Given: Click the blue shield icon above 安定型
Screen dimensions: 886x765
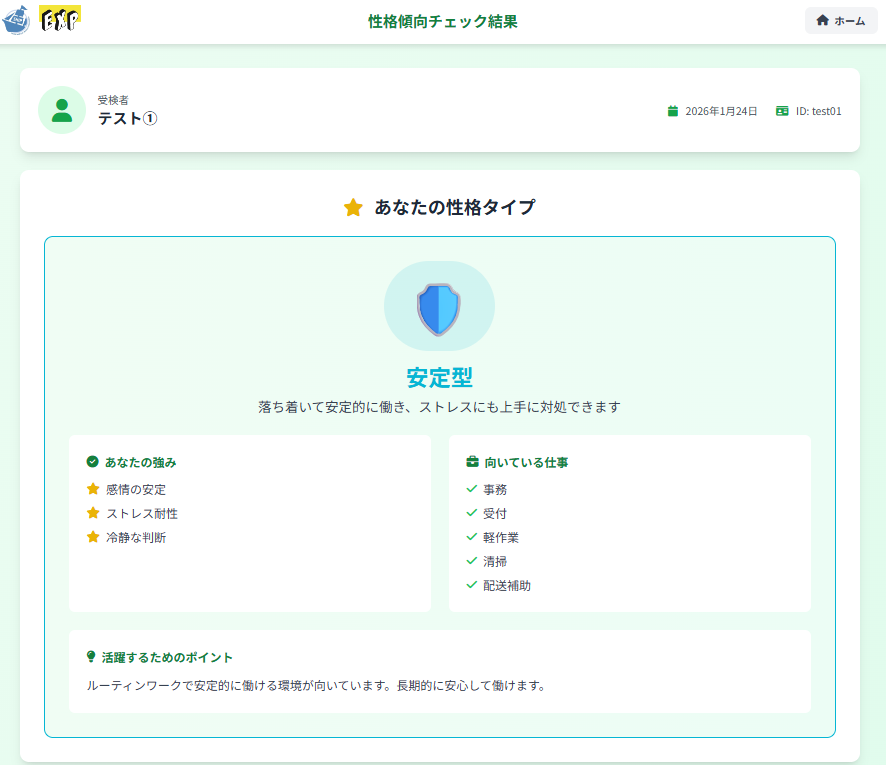Looking at the screenshot, I should point(440,306).
